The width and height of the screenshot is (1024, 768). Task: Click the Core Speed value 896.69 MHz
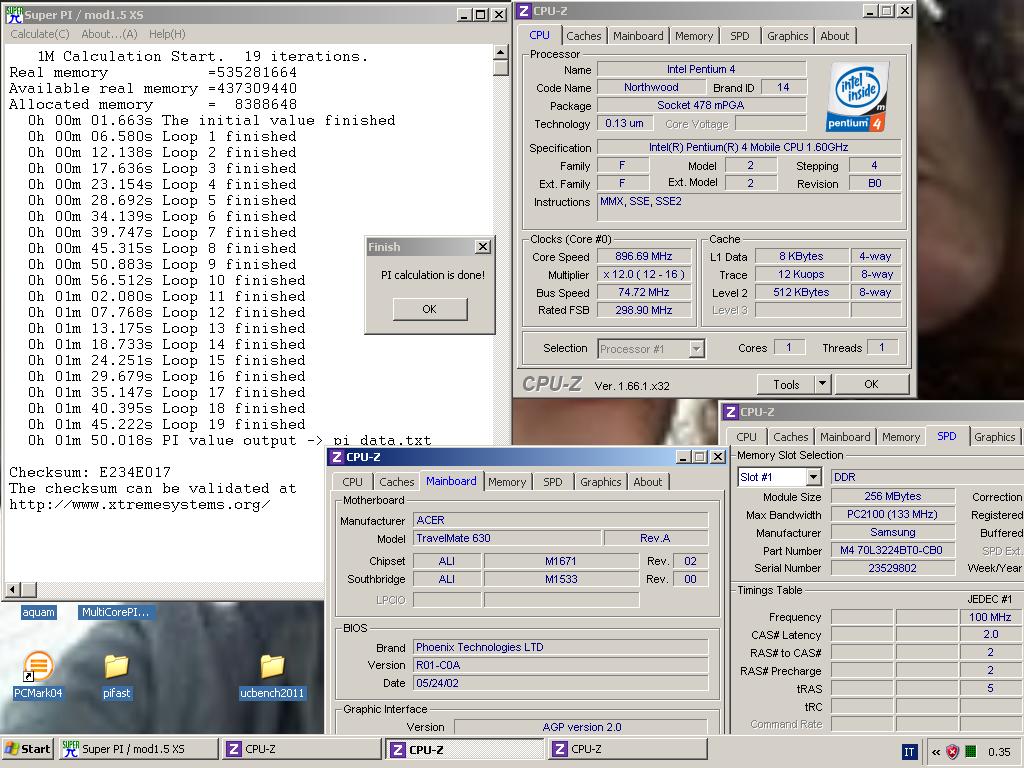coord(643,256)
